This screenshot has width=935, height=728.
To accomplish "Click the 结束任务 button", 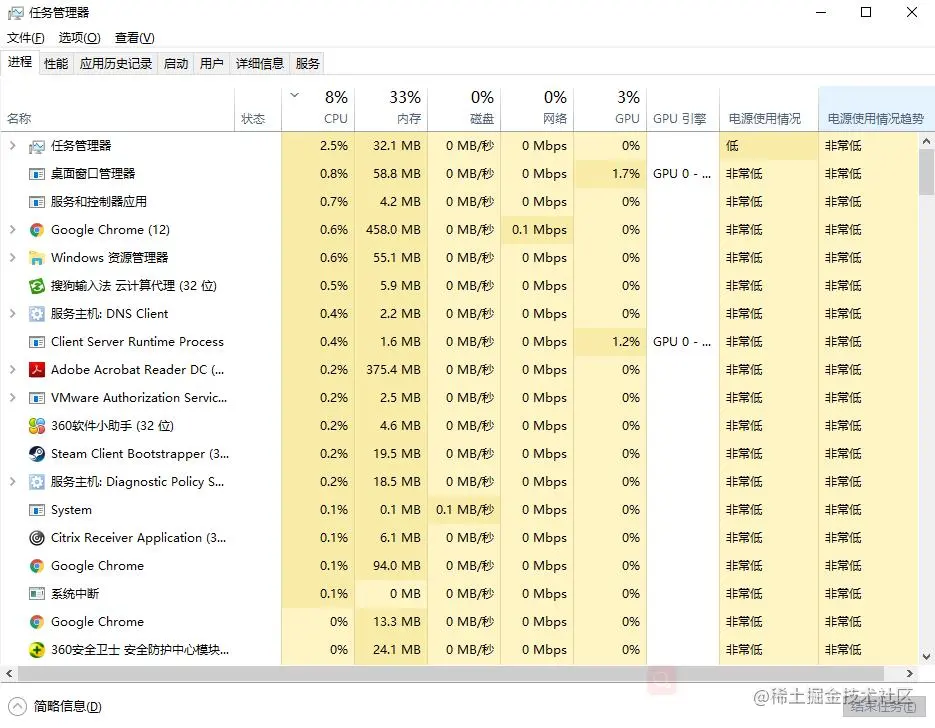I will tap(883, 707).
